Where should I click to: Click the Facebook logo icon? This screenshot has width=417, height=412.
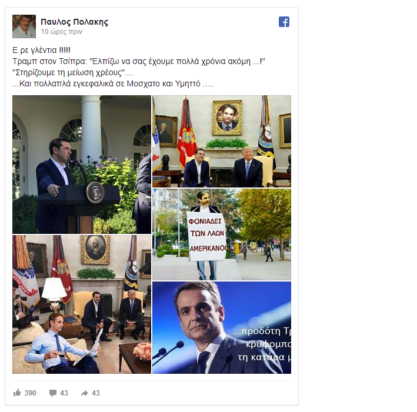pos(284,22)
